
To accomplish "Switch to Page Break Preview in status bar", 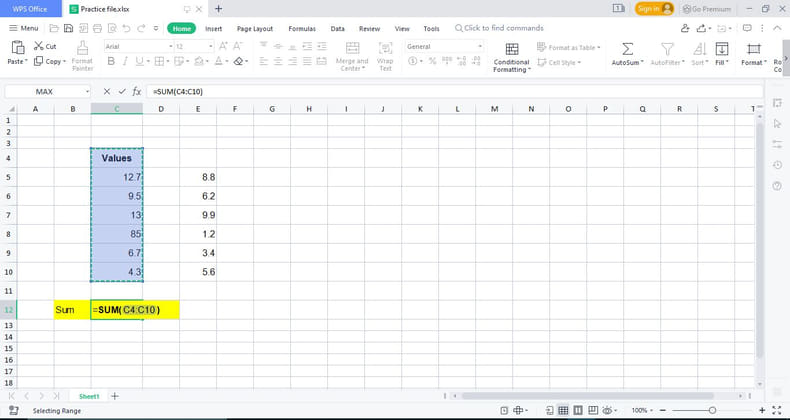I will [593, 410].
